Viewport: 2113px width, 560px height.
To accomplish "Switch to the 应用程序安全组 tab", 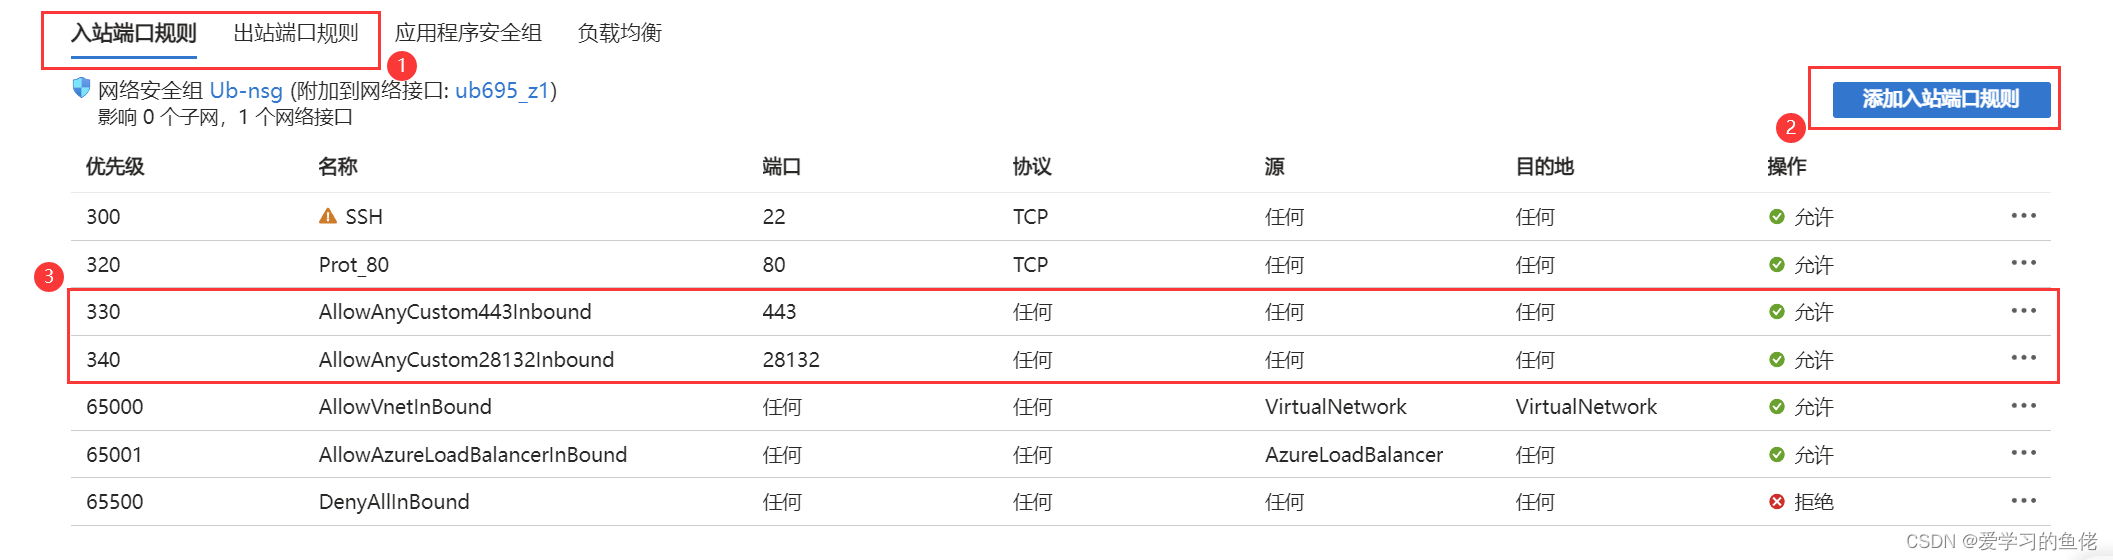I will [468, 33].
